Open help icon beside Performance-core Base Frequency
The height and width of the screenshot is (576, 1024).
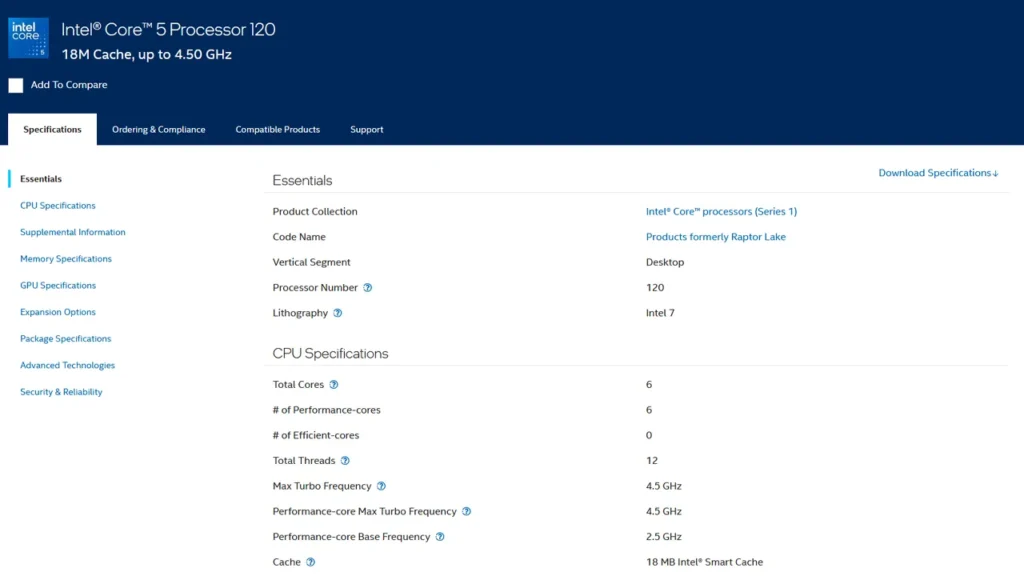click(440, 537)
